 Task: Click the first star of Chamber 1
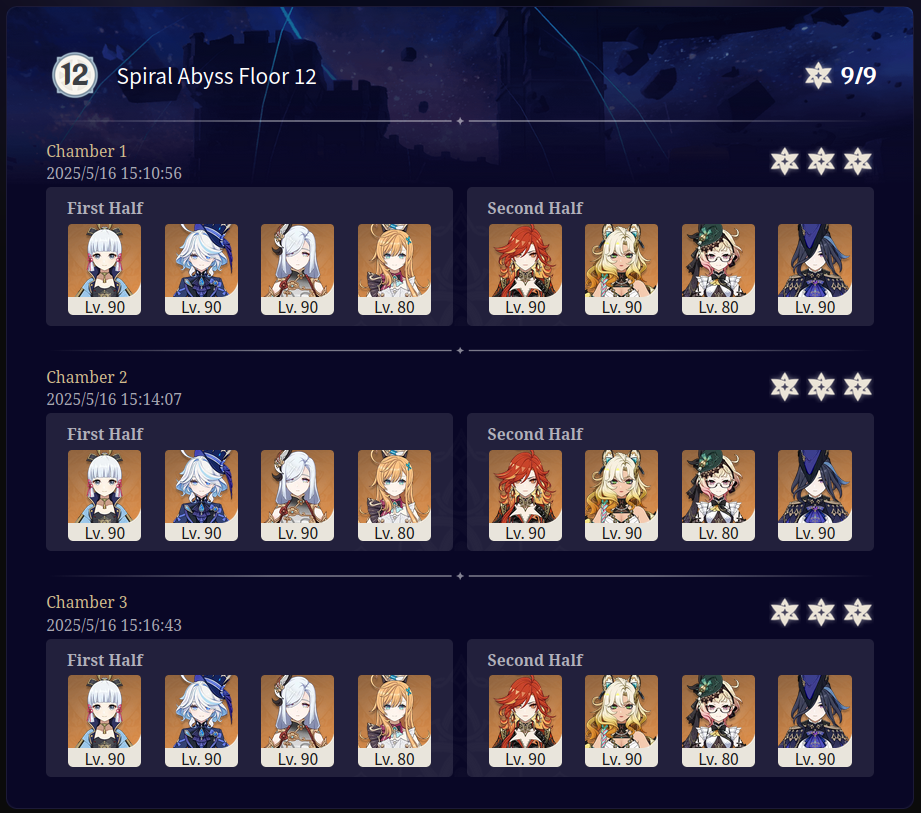[x=785, y=162]
